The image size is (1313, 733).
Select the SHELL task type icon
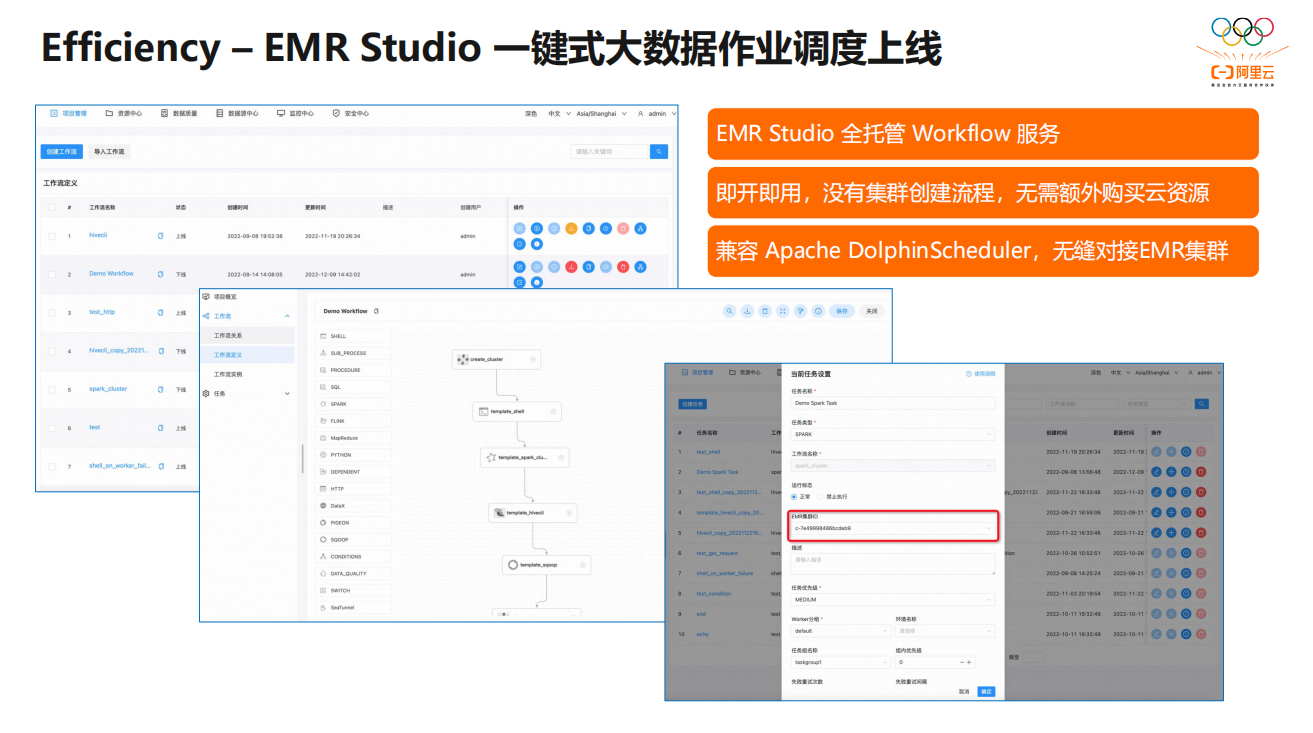coord(323,336)
